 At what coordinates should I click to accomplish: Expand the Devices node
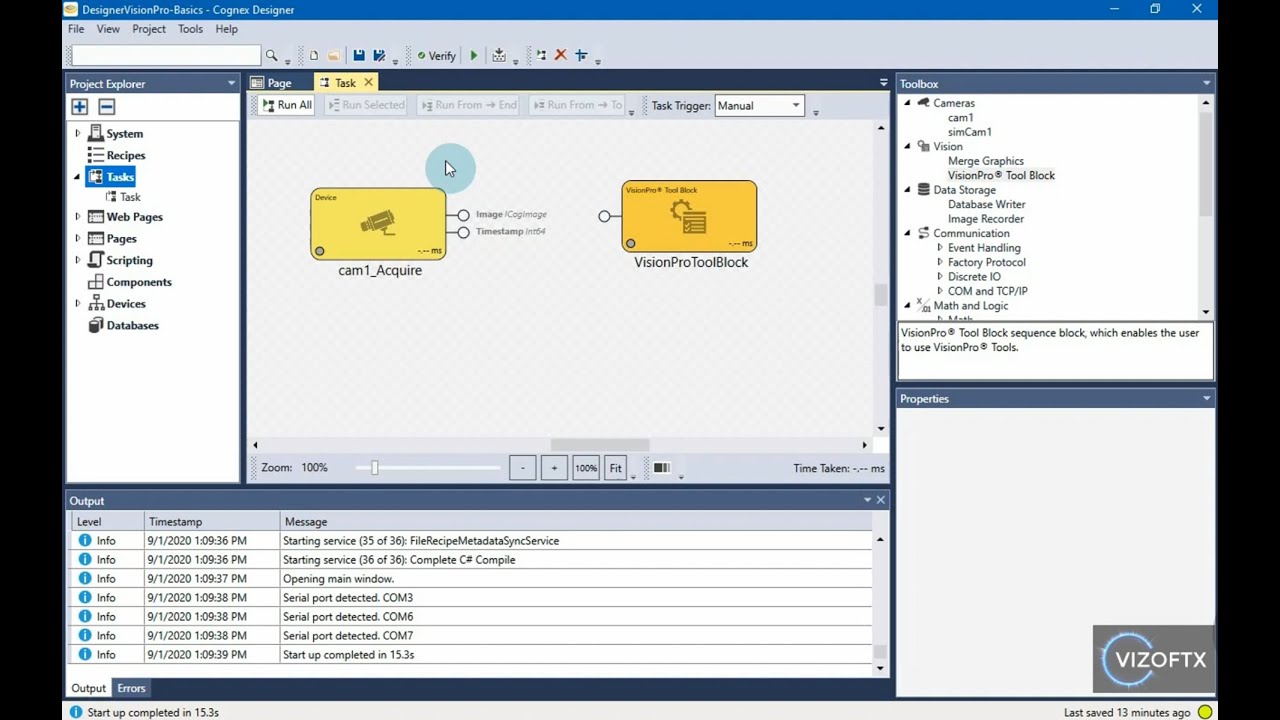(x=77, y=304)
